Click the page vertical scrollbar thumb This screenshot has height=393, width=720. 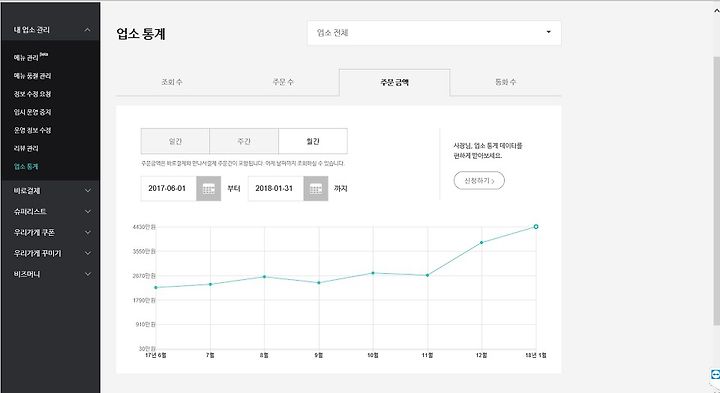click(716, 191)
